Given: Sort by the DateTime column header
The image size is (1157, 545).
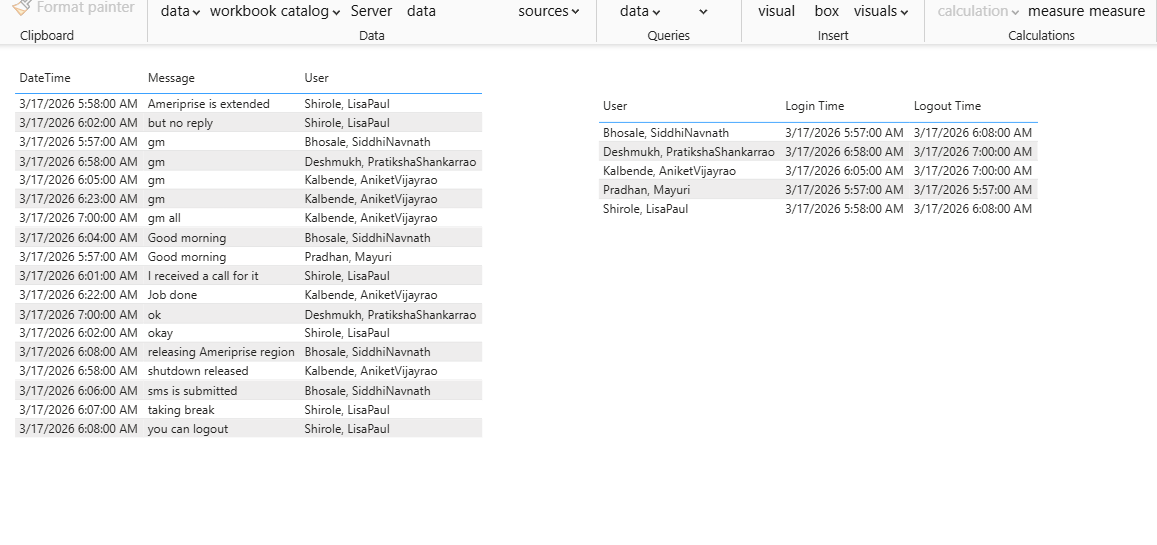Looking at the screenshot, I should click(x=45, y=77).
